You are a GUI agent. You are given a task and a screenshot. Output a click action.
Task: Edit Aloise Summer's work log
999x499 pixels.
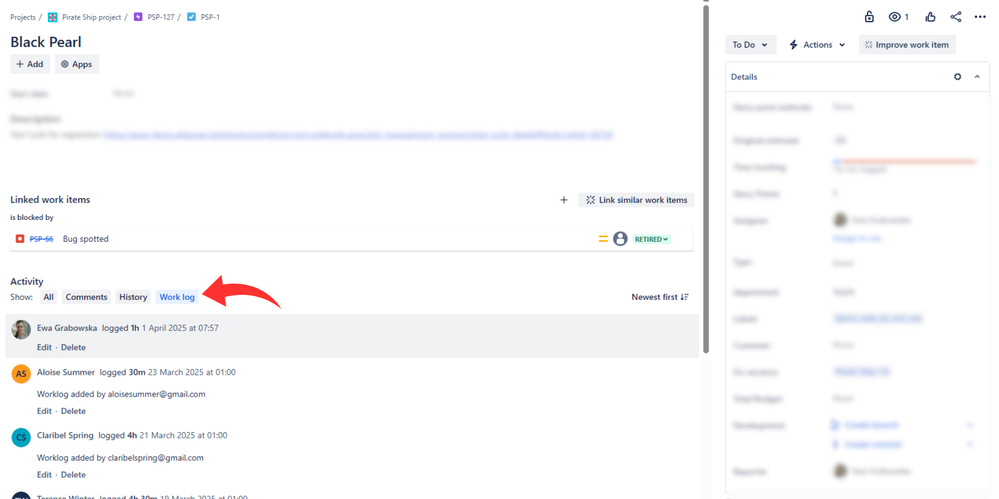(x=44, y=411)
